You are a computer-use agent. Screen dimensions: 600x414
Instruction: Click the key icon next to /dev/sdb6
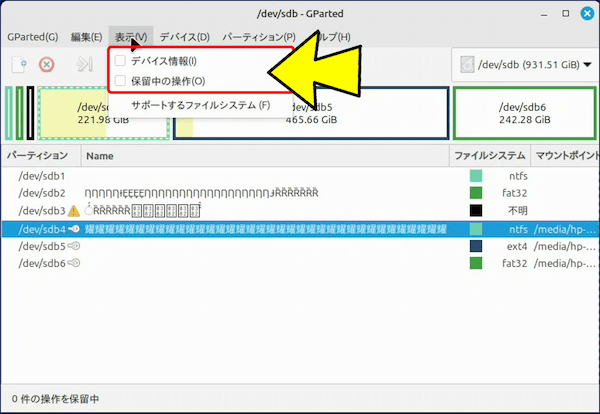point(74,263)
